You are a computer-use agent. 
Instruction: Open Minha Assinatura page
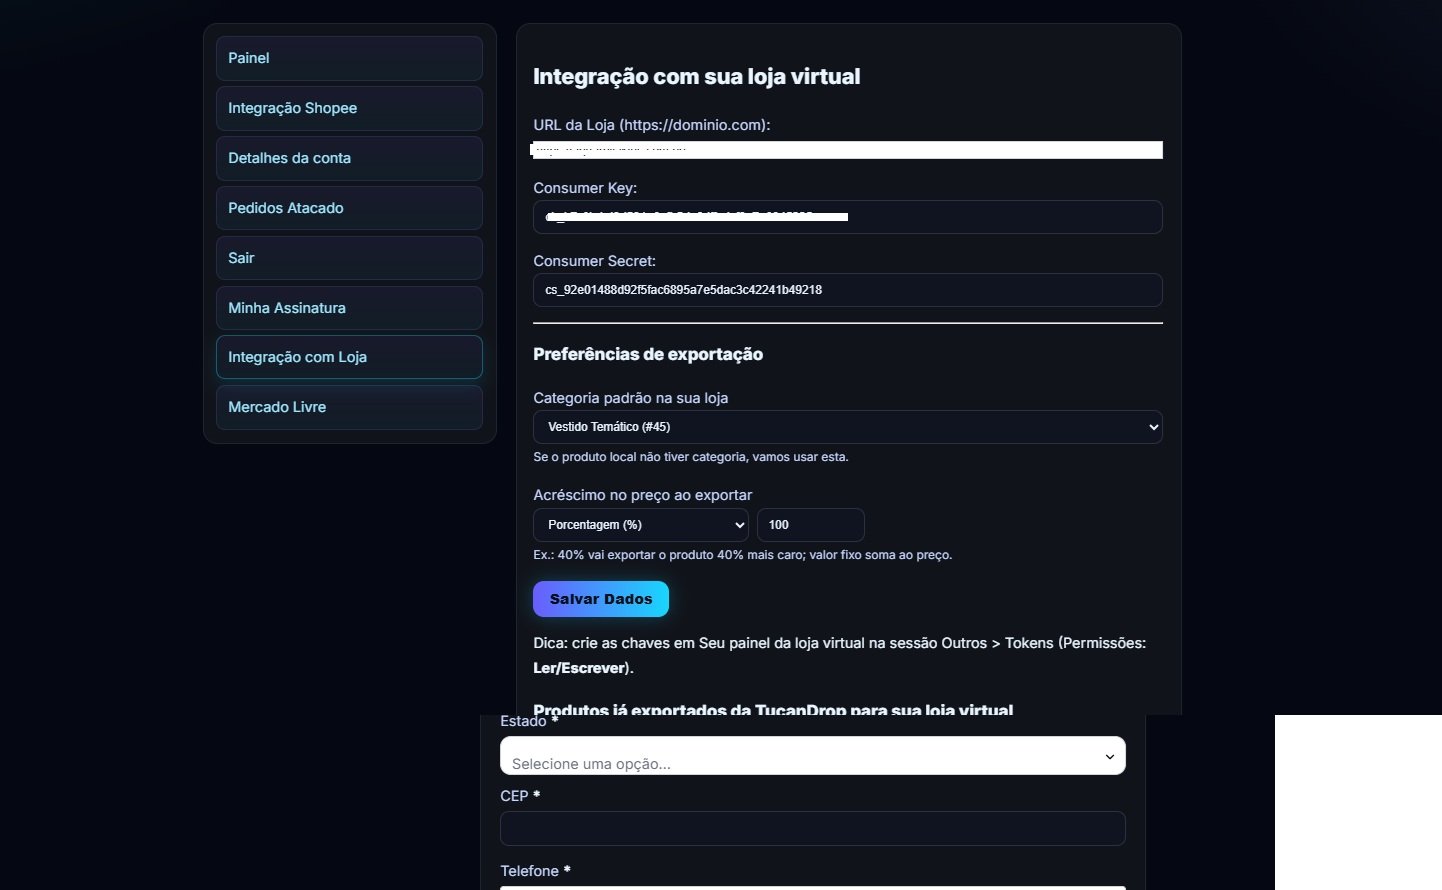348,308
